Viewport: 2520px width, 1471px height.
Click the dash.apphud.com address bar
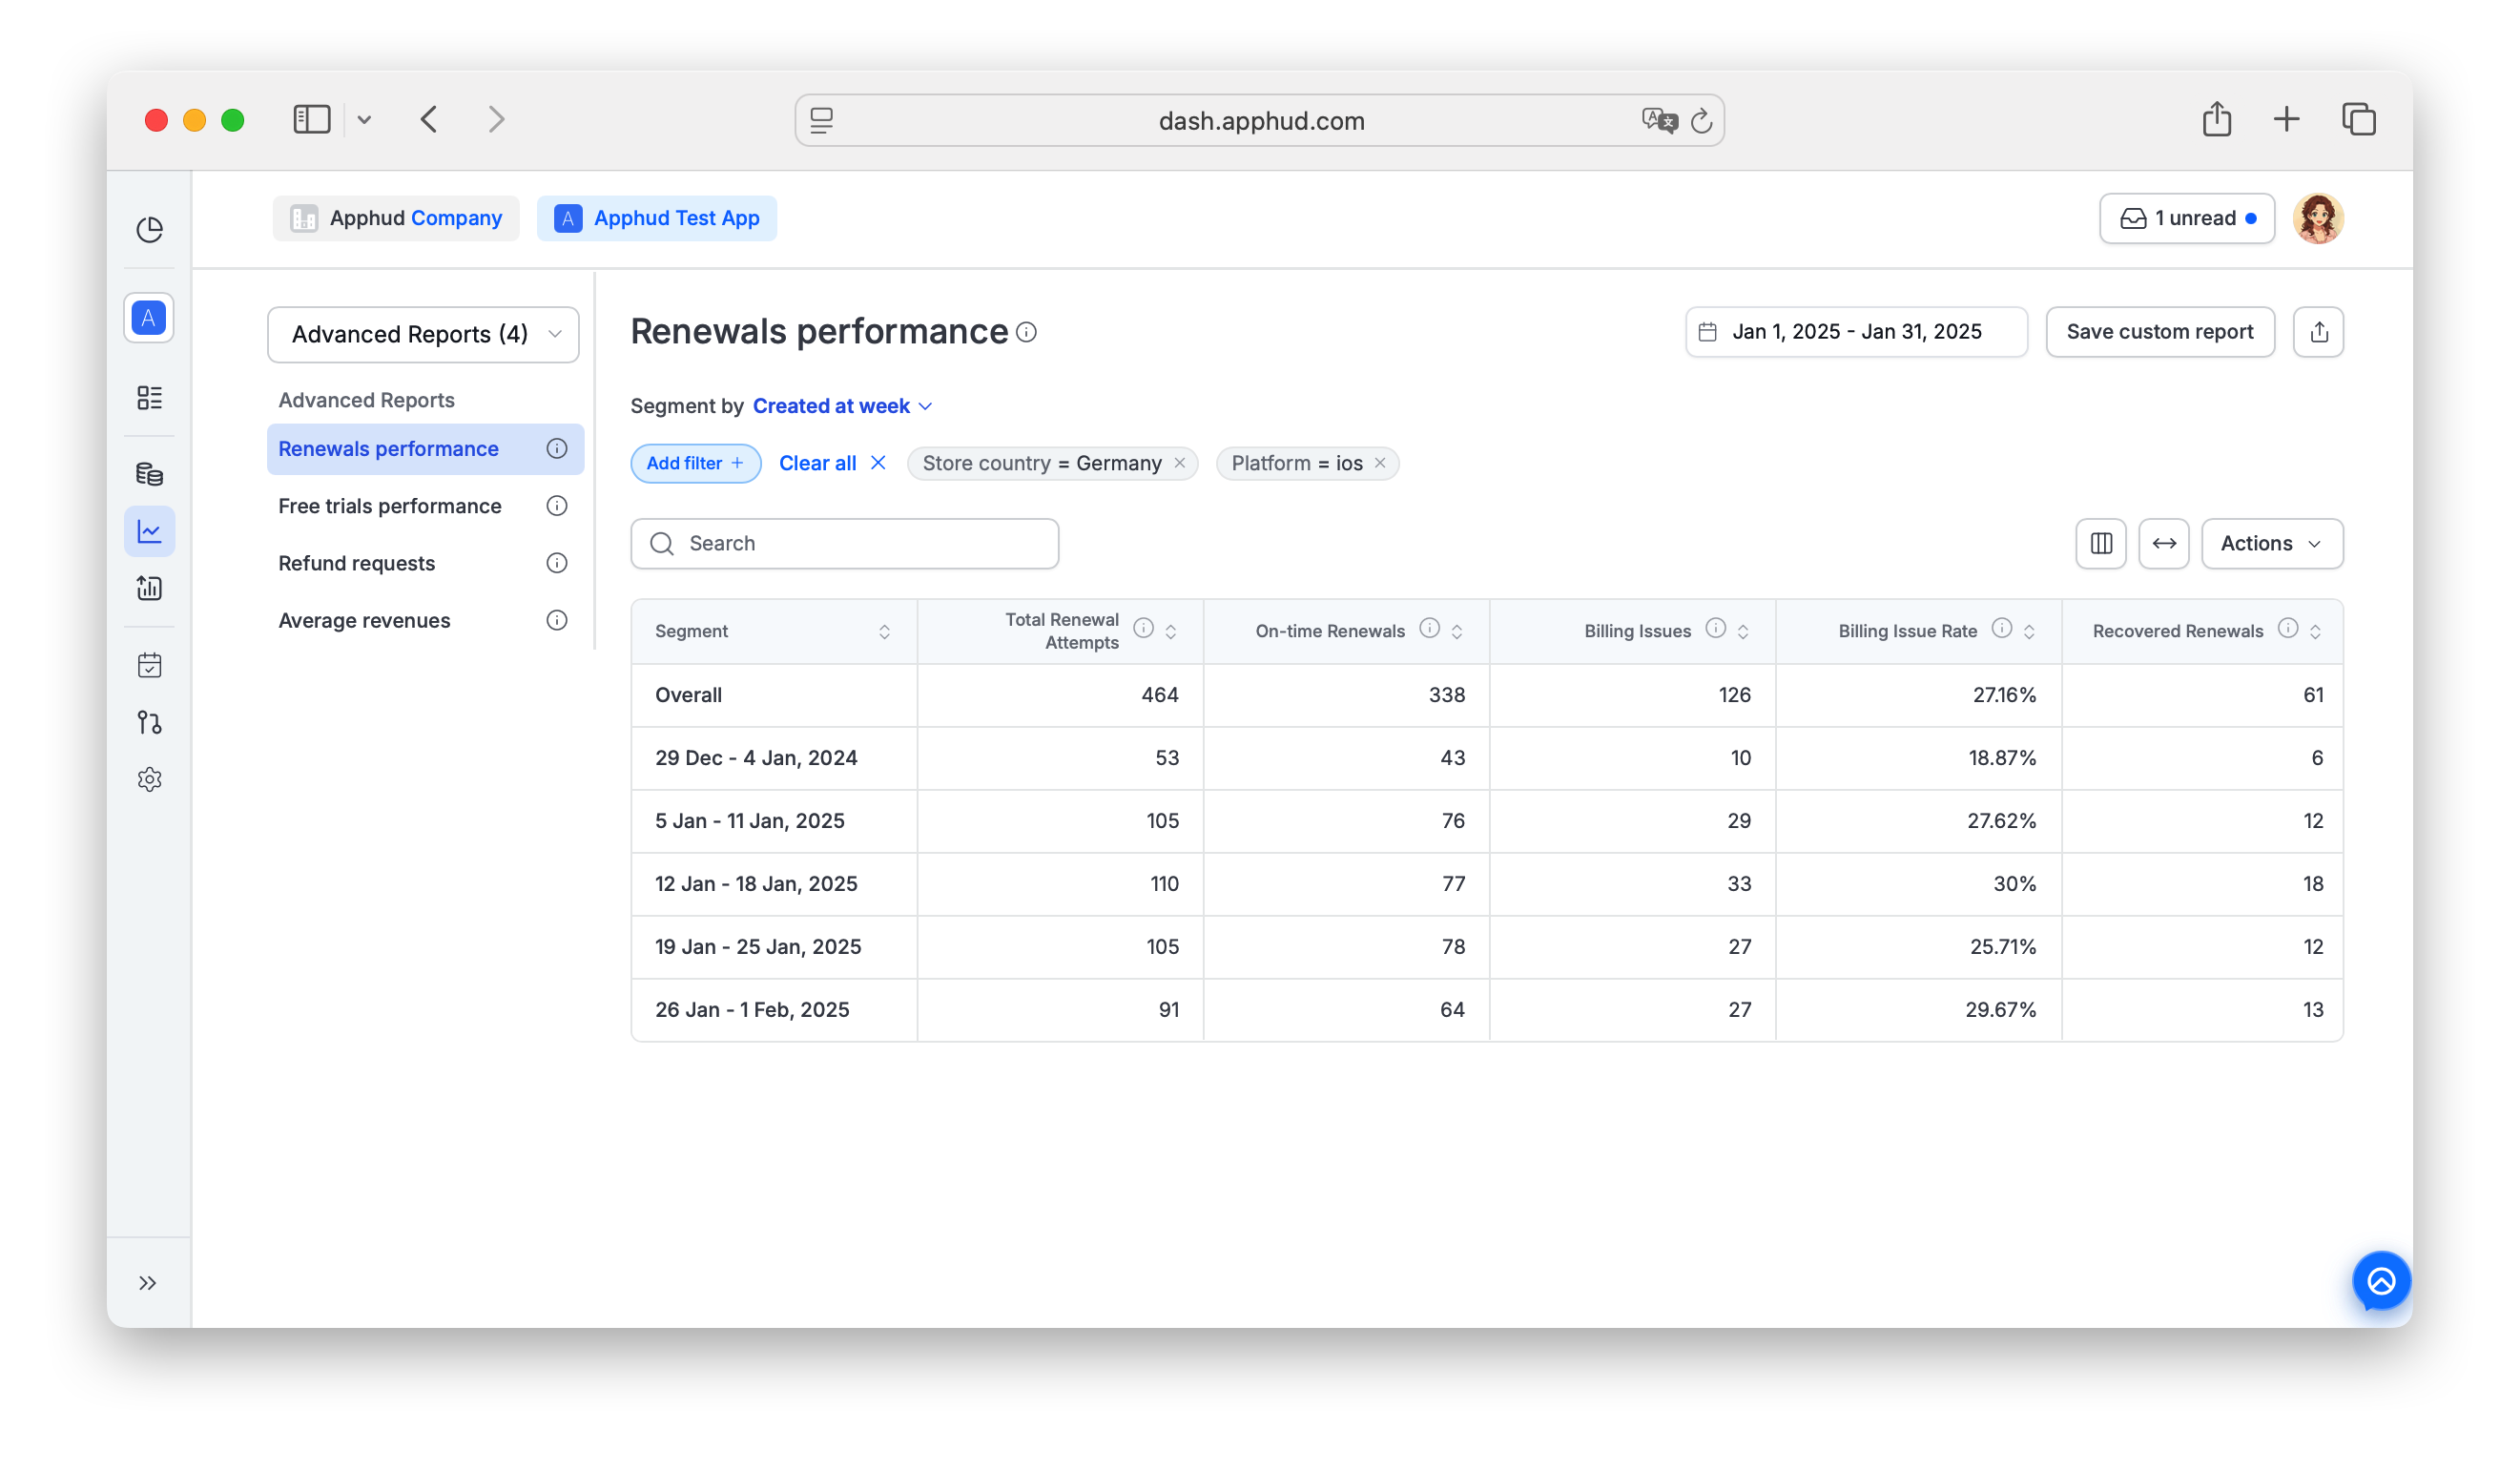click(1260, 121)
